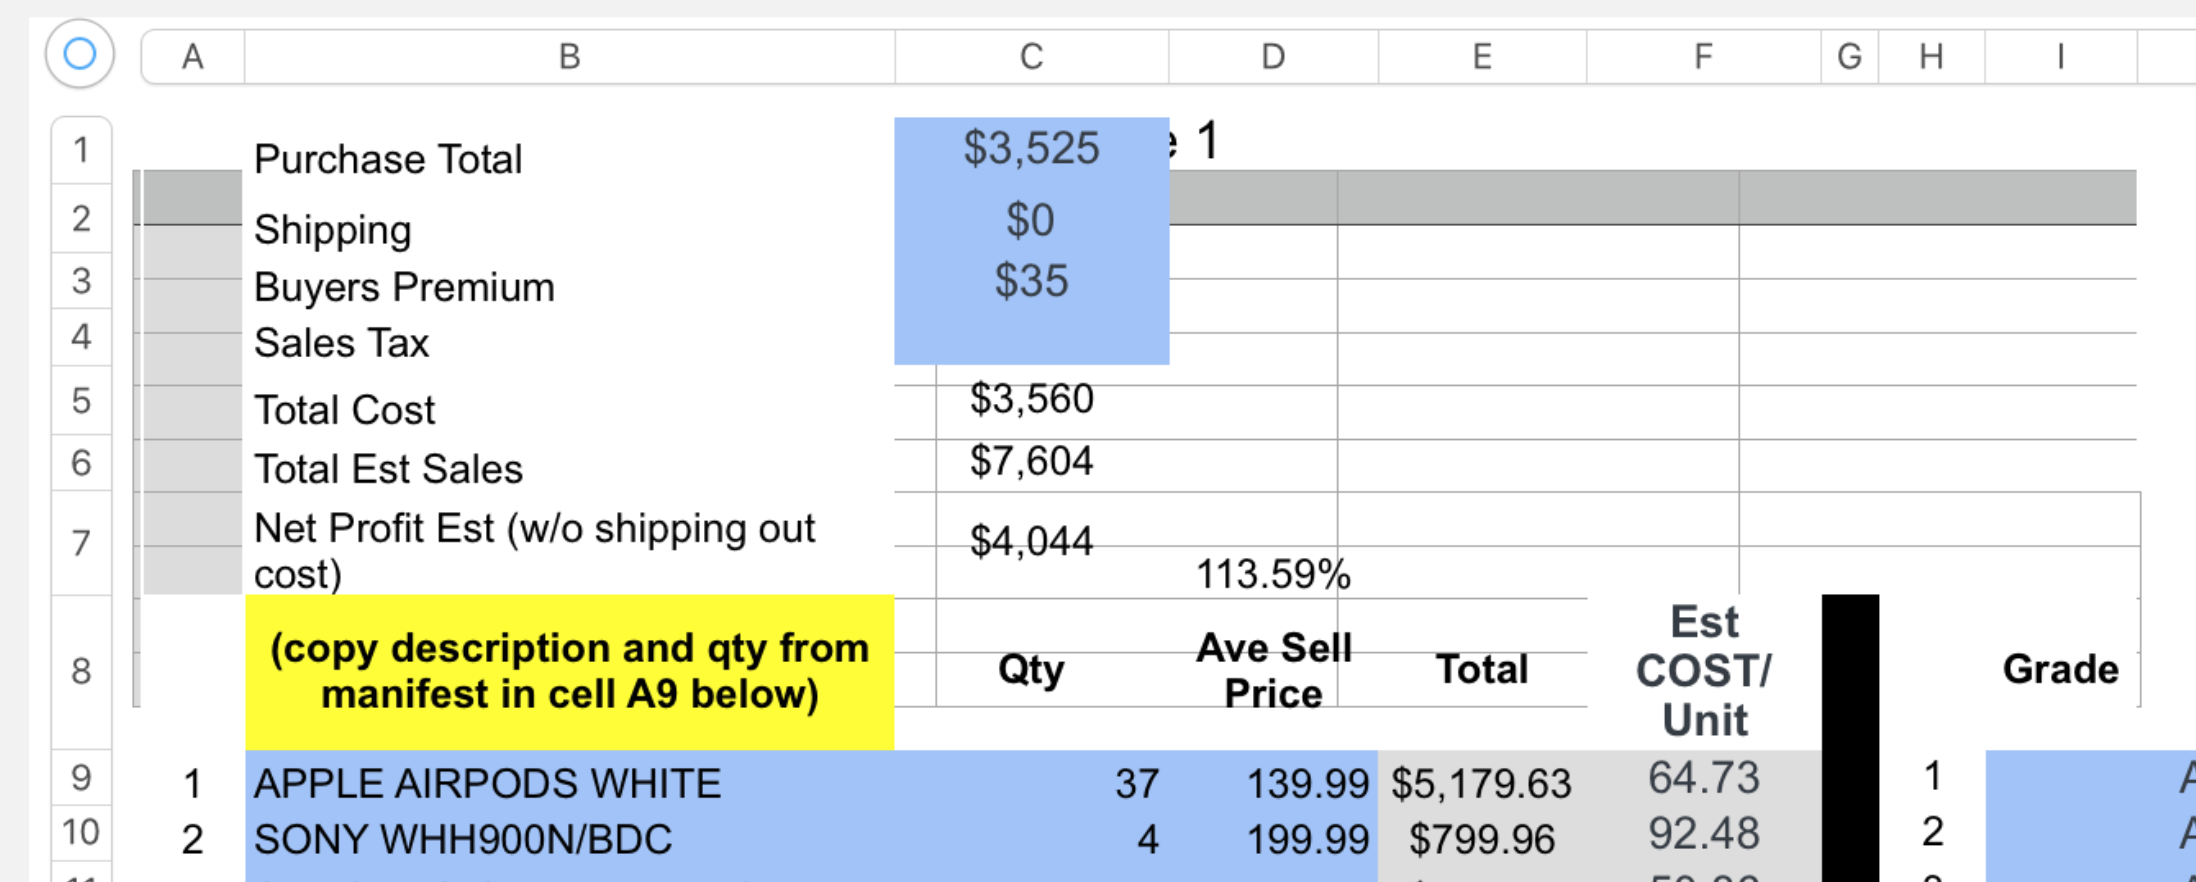The height and width of the screenshot is (882, 2196).
Task: Click the APPLE AIRPODS WHITE cell
Action: pyautogui.click(x=487, y=783)
